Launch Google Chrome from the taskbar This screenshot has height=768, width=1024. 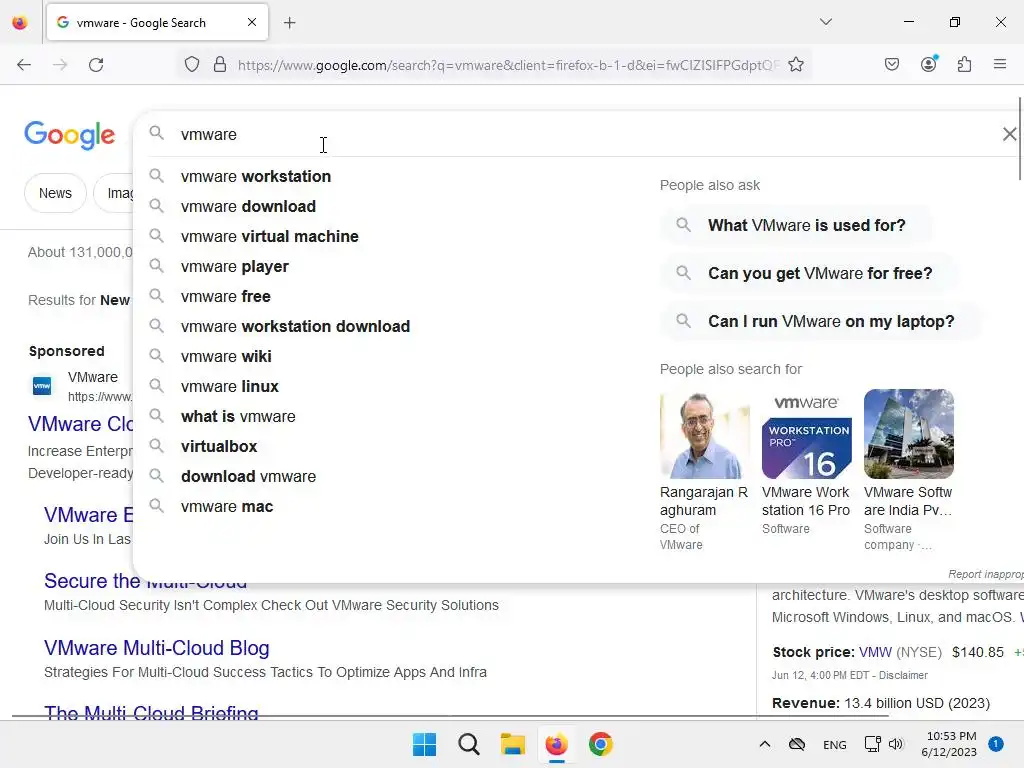coord(601,744)
